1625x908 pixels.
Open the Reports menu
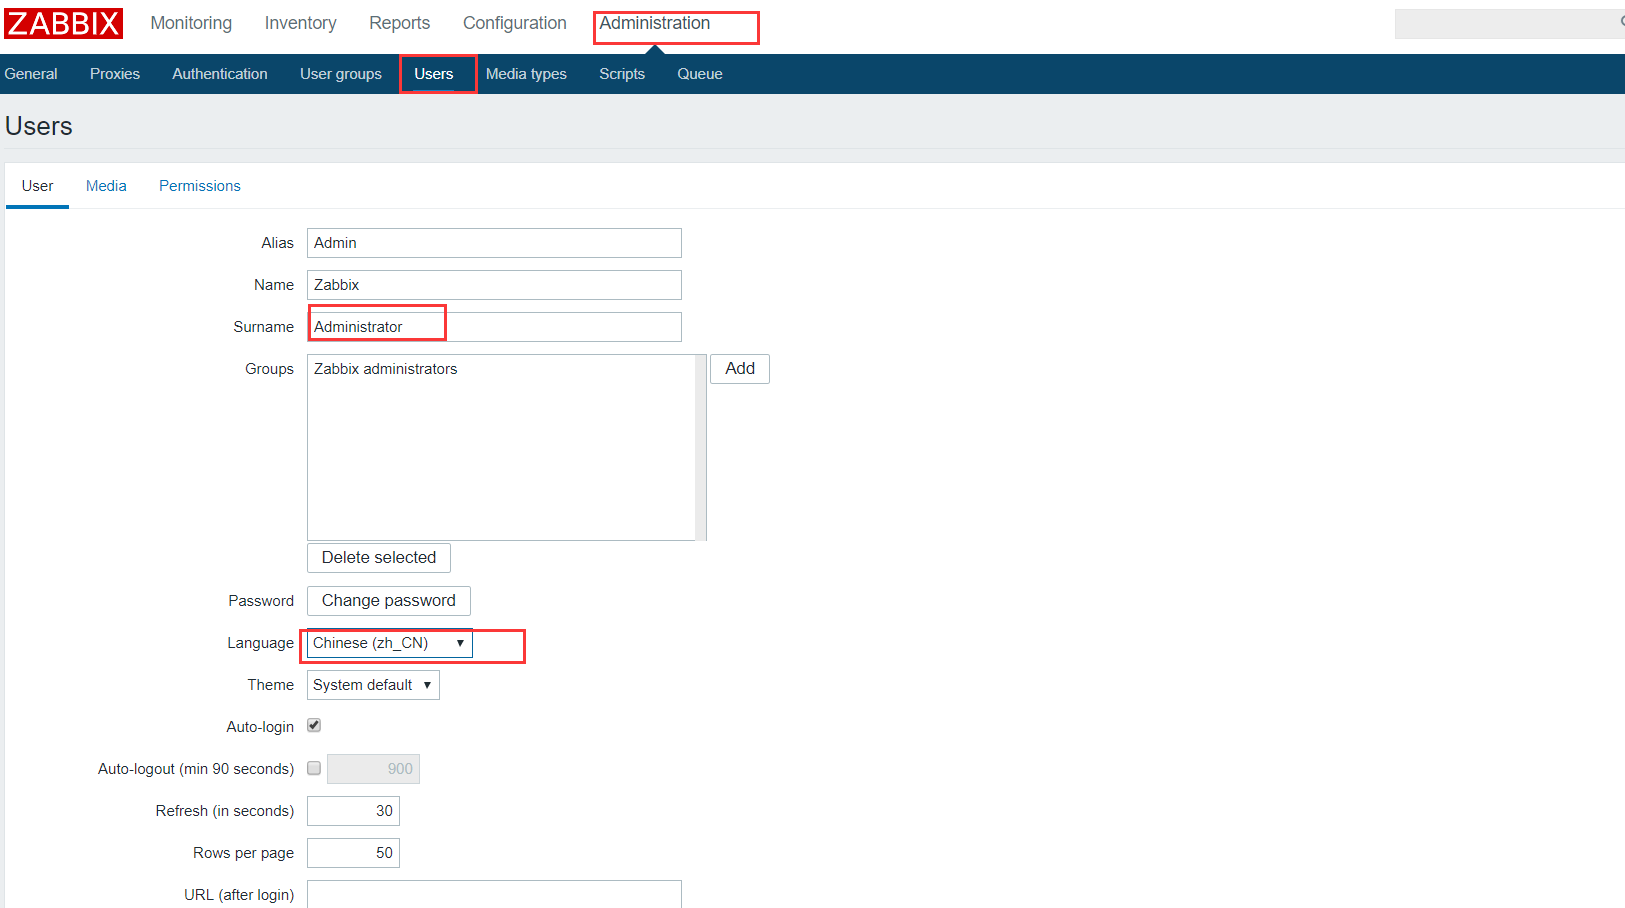click(399, 23)
